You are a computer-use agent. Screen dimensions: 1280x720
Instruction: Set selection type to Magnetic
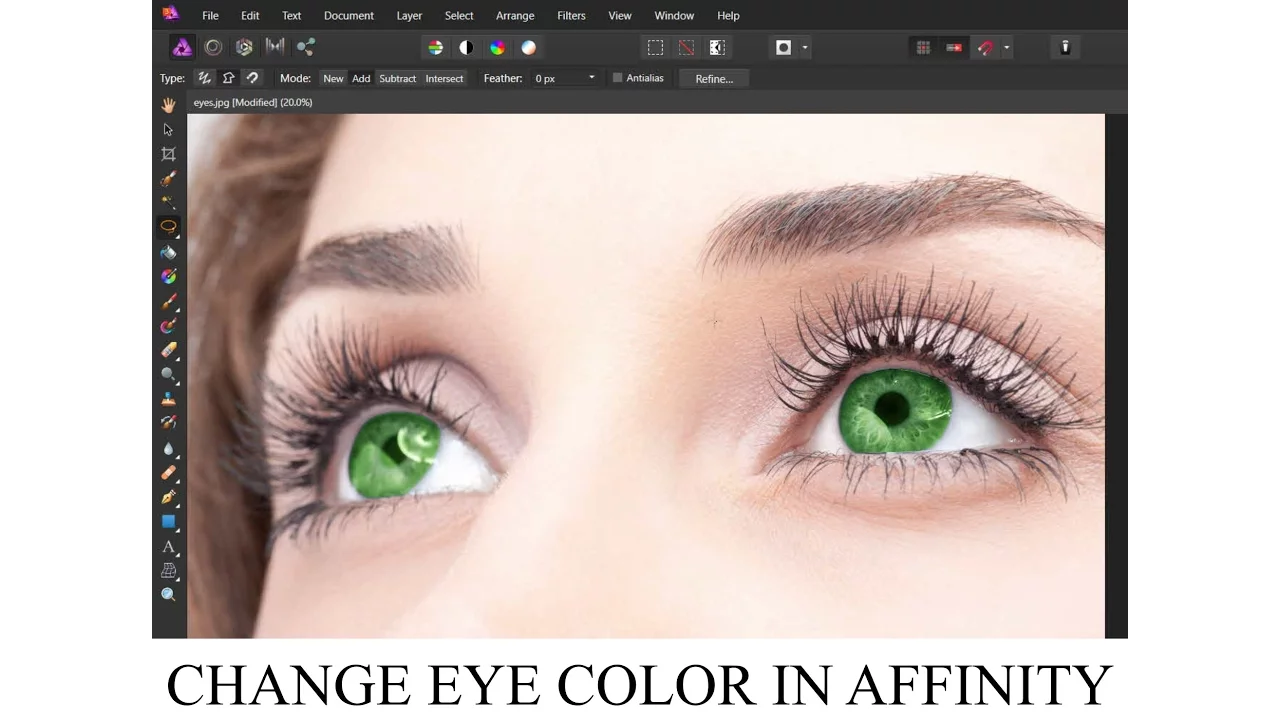(x=252, y=78)
